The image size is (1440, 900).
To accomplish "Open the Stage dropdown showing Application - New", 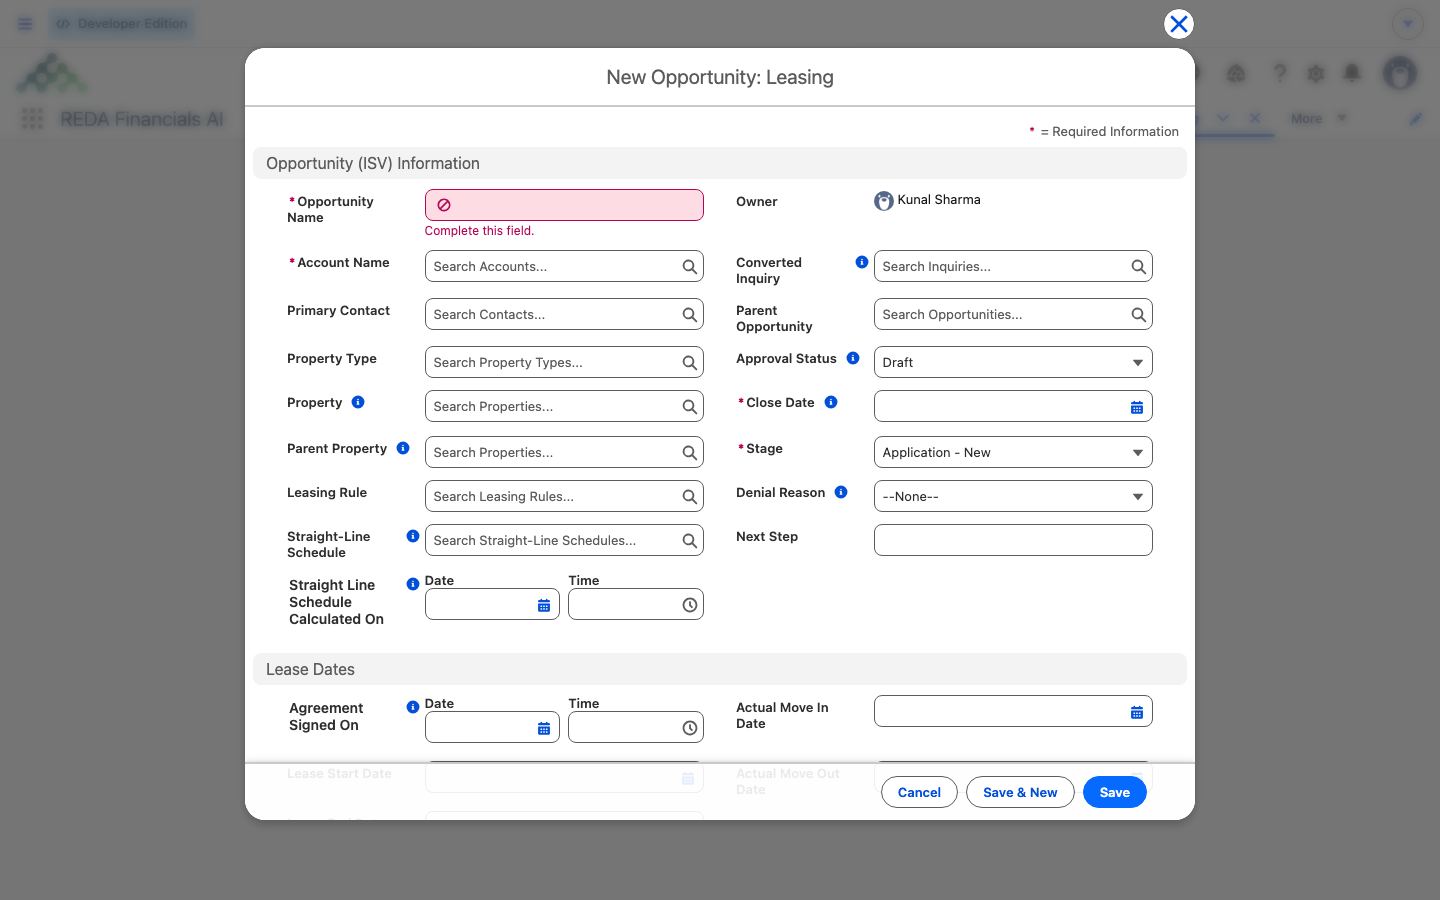I will pos(1013,453).
